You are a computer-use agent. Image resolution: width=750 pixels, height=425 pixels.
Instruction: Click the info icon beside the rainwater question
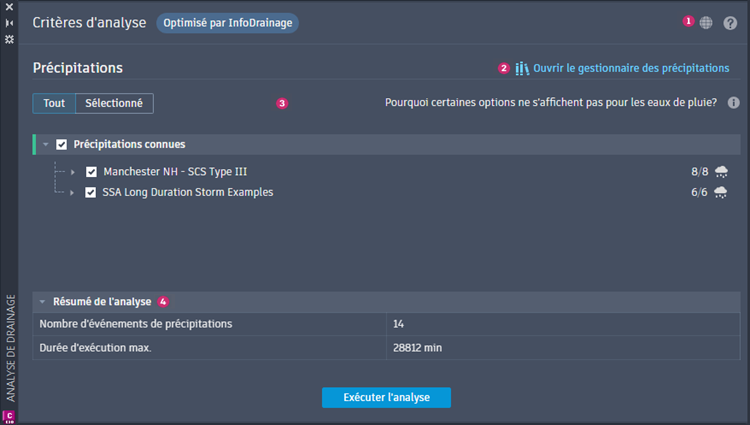coord(733,102)
